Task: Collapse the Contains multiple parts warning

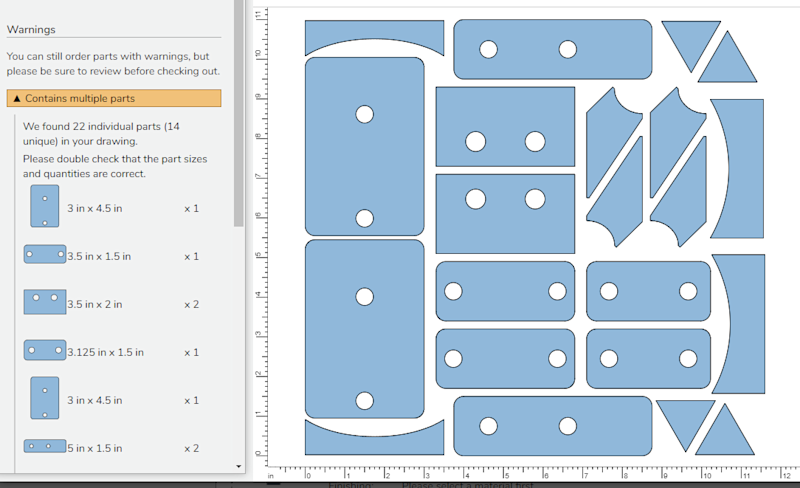Action: [x=114, y=98]
